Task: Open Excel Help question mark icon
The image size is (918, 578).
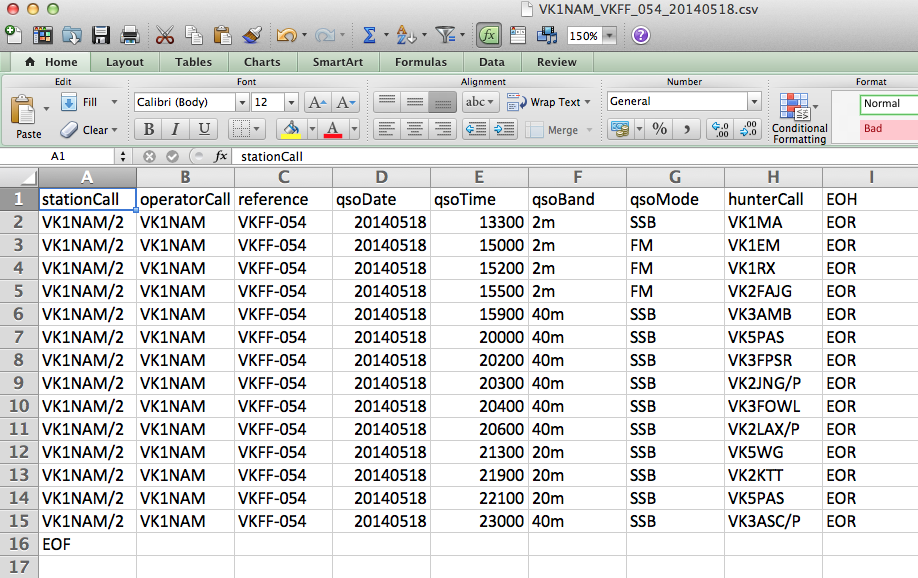Action: tap(641, 35)
